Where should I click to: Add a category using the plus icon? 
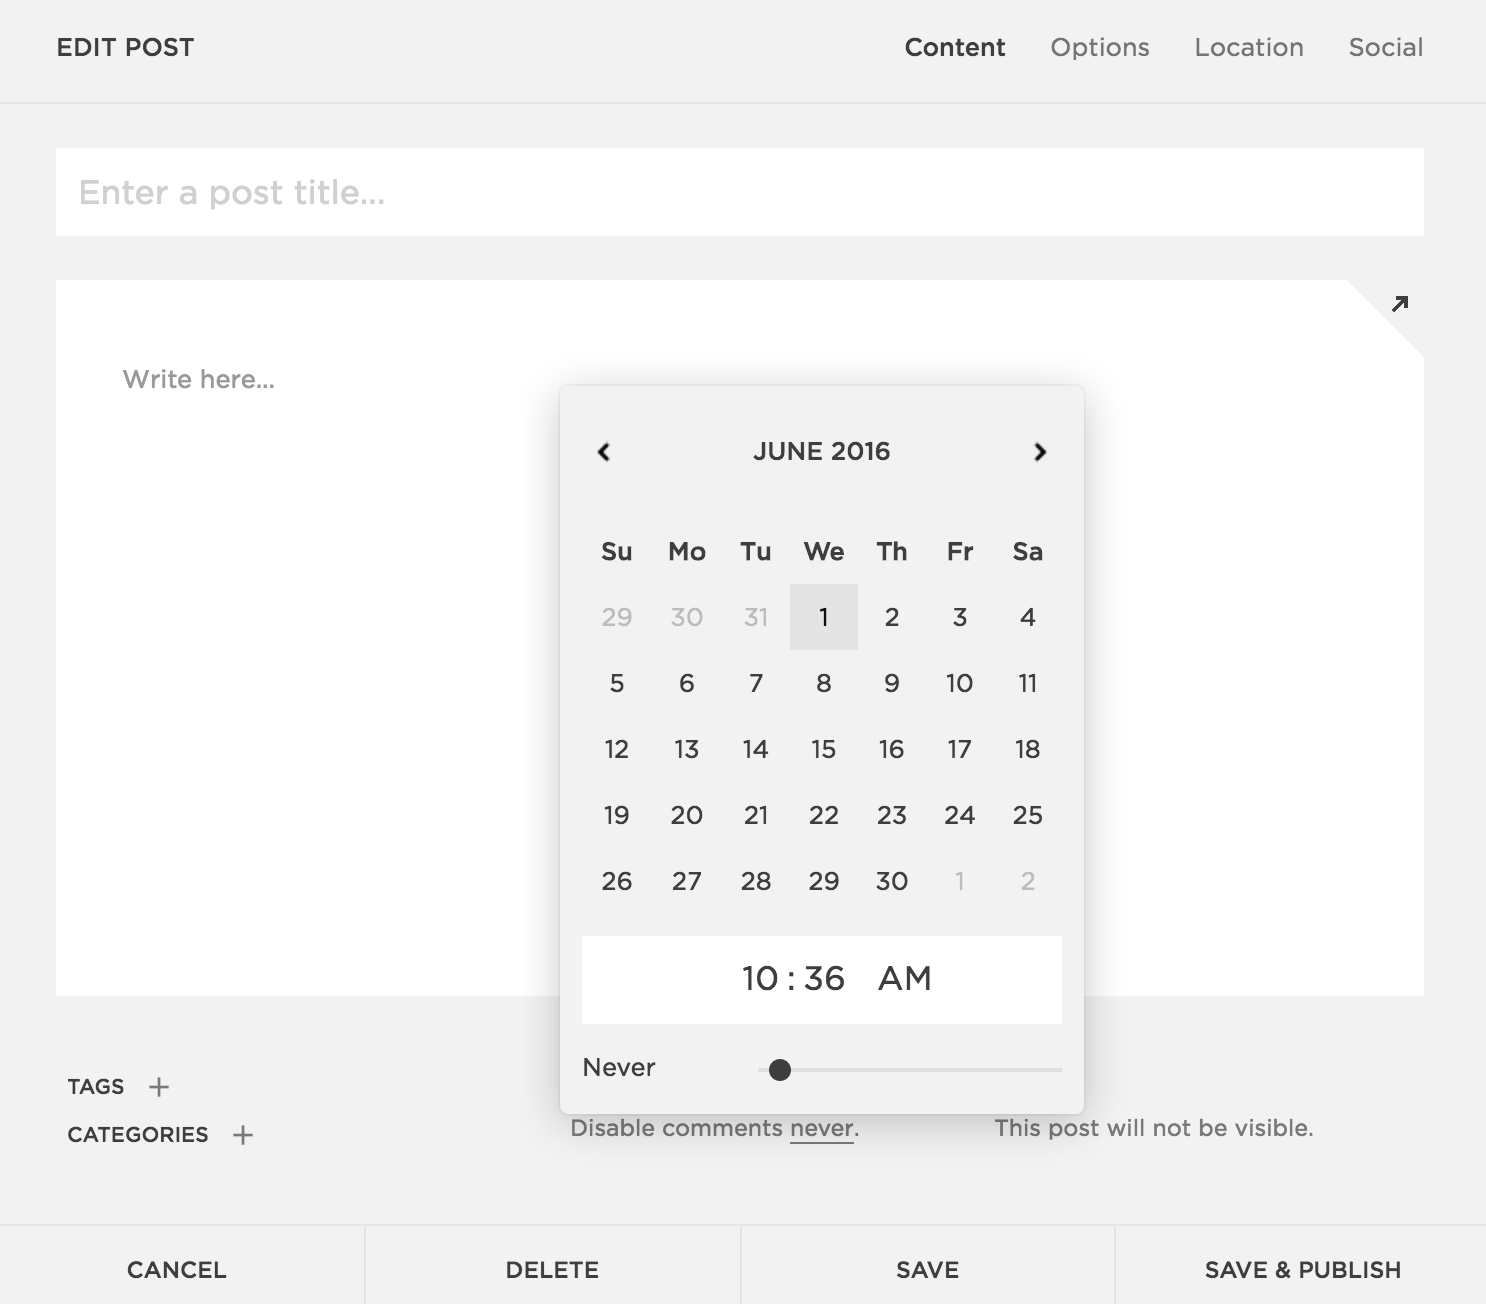243,1135
